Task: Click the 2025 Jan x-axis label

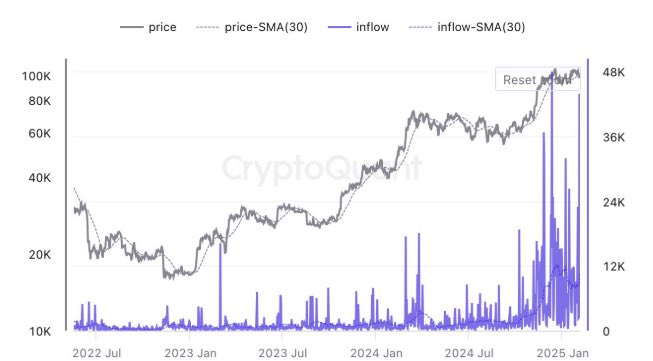Action: (x=563, y=353)
